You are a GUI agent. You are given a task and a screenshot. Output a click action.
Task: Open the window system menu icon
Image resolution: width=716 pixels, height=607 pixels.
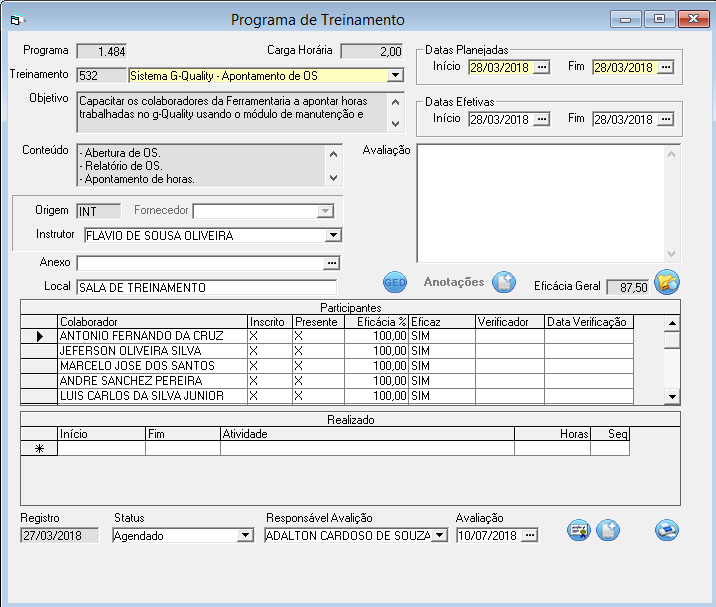[17, 20]
